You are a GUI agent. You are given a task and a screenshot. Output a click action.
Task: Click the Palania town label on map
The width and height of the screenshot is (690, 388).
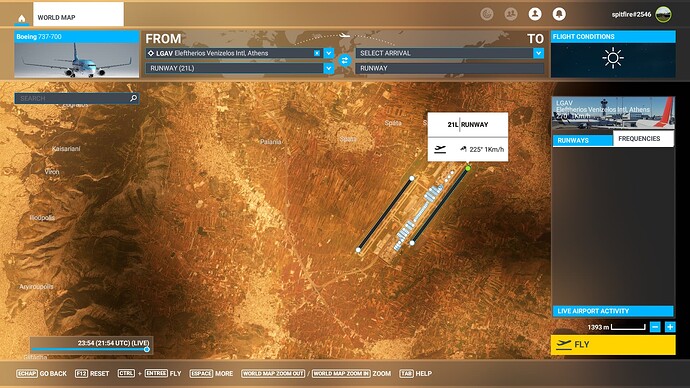(x=271, y=142)
